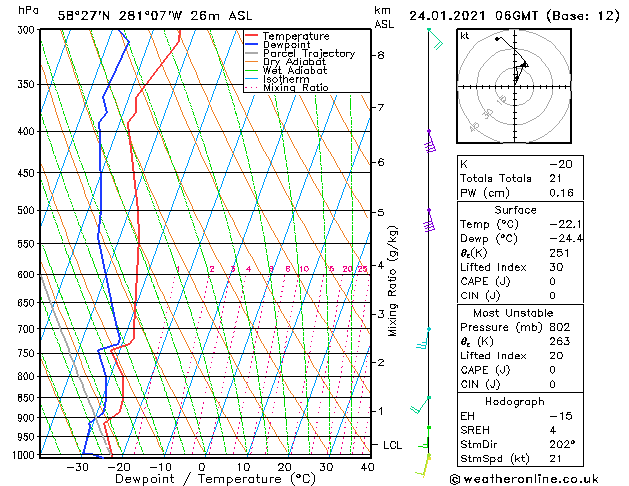
Task: Click the 'K' index value -20
Action: coord(561,164)
